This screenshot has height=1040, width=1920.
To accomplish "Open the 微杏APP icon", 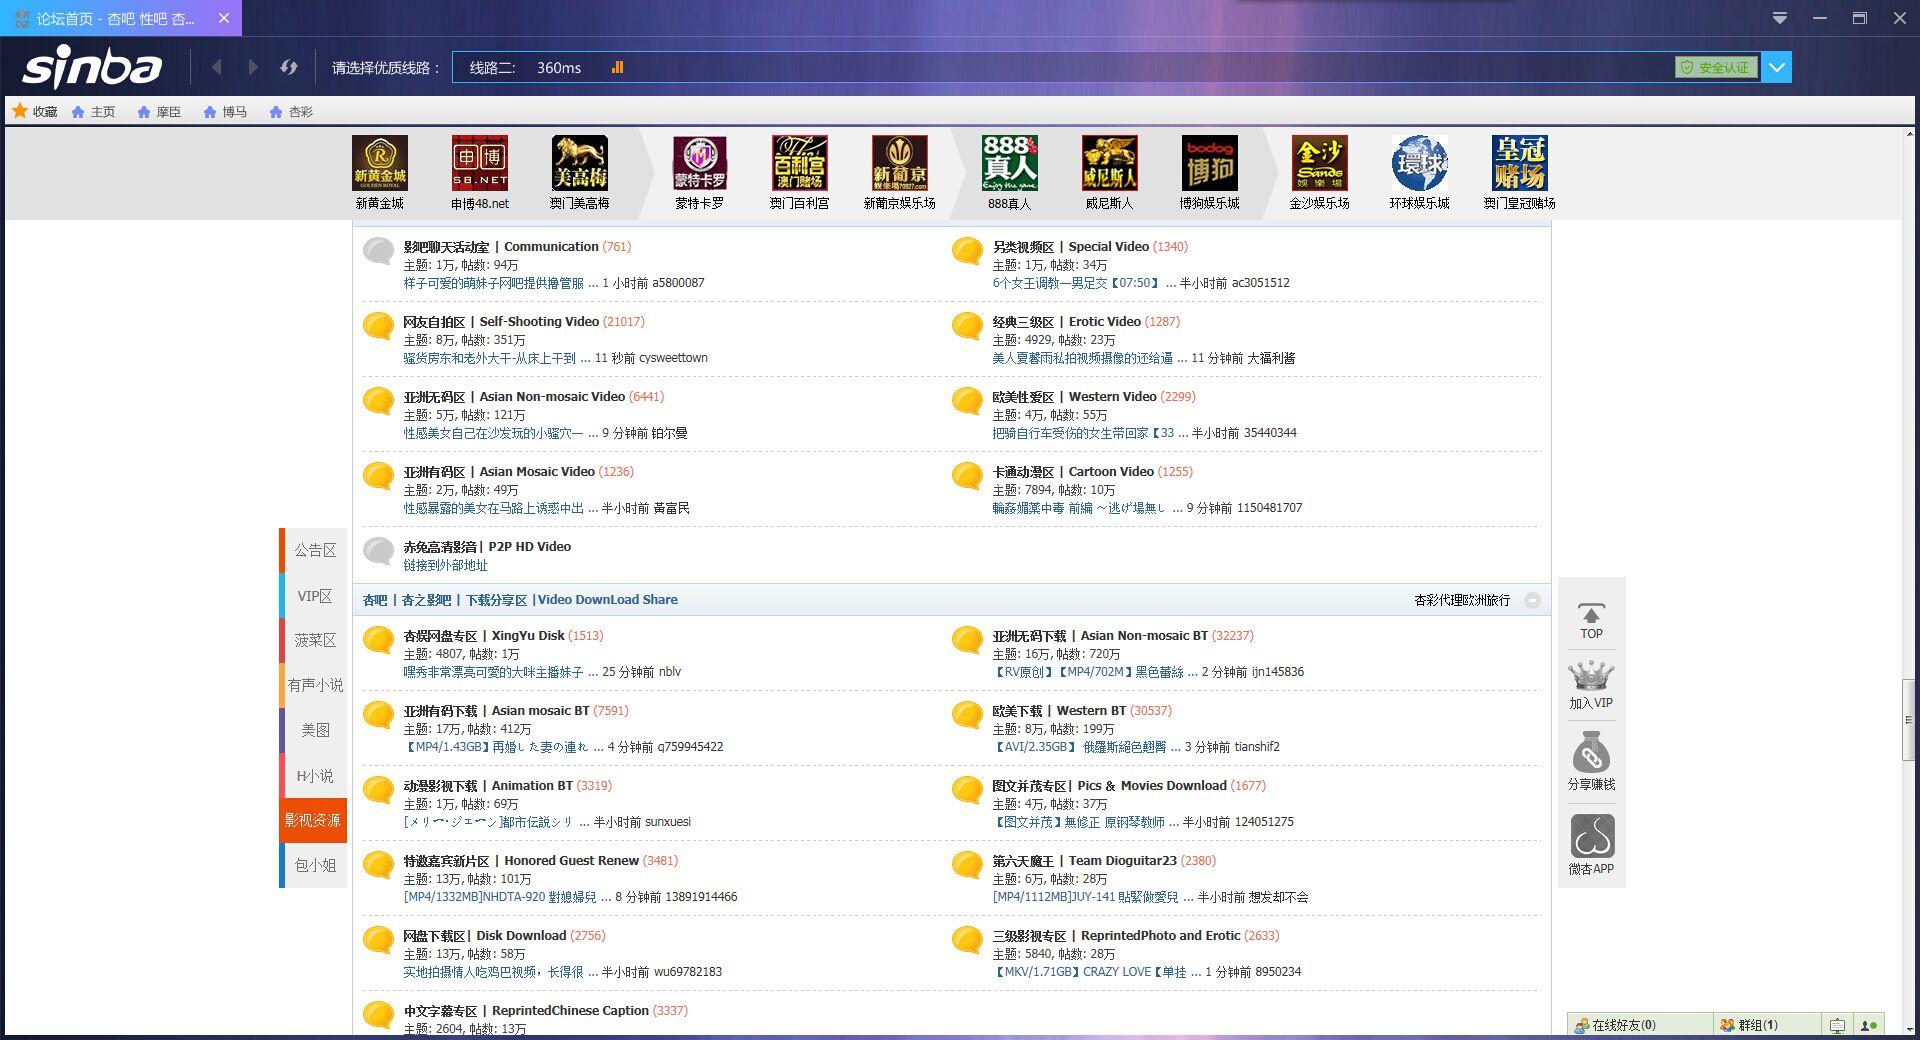I will 1592,837.
